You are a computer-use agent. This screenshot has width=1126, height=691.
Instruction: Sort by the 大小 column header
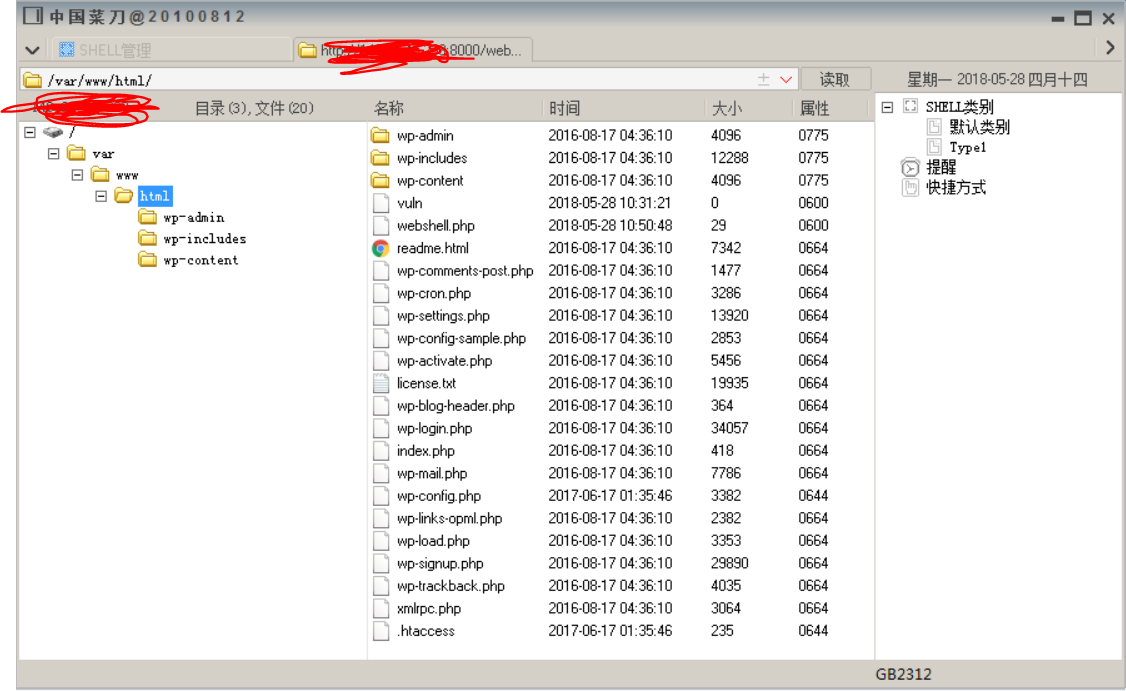[x=727, y=108]
